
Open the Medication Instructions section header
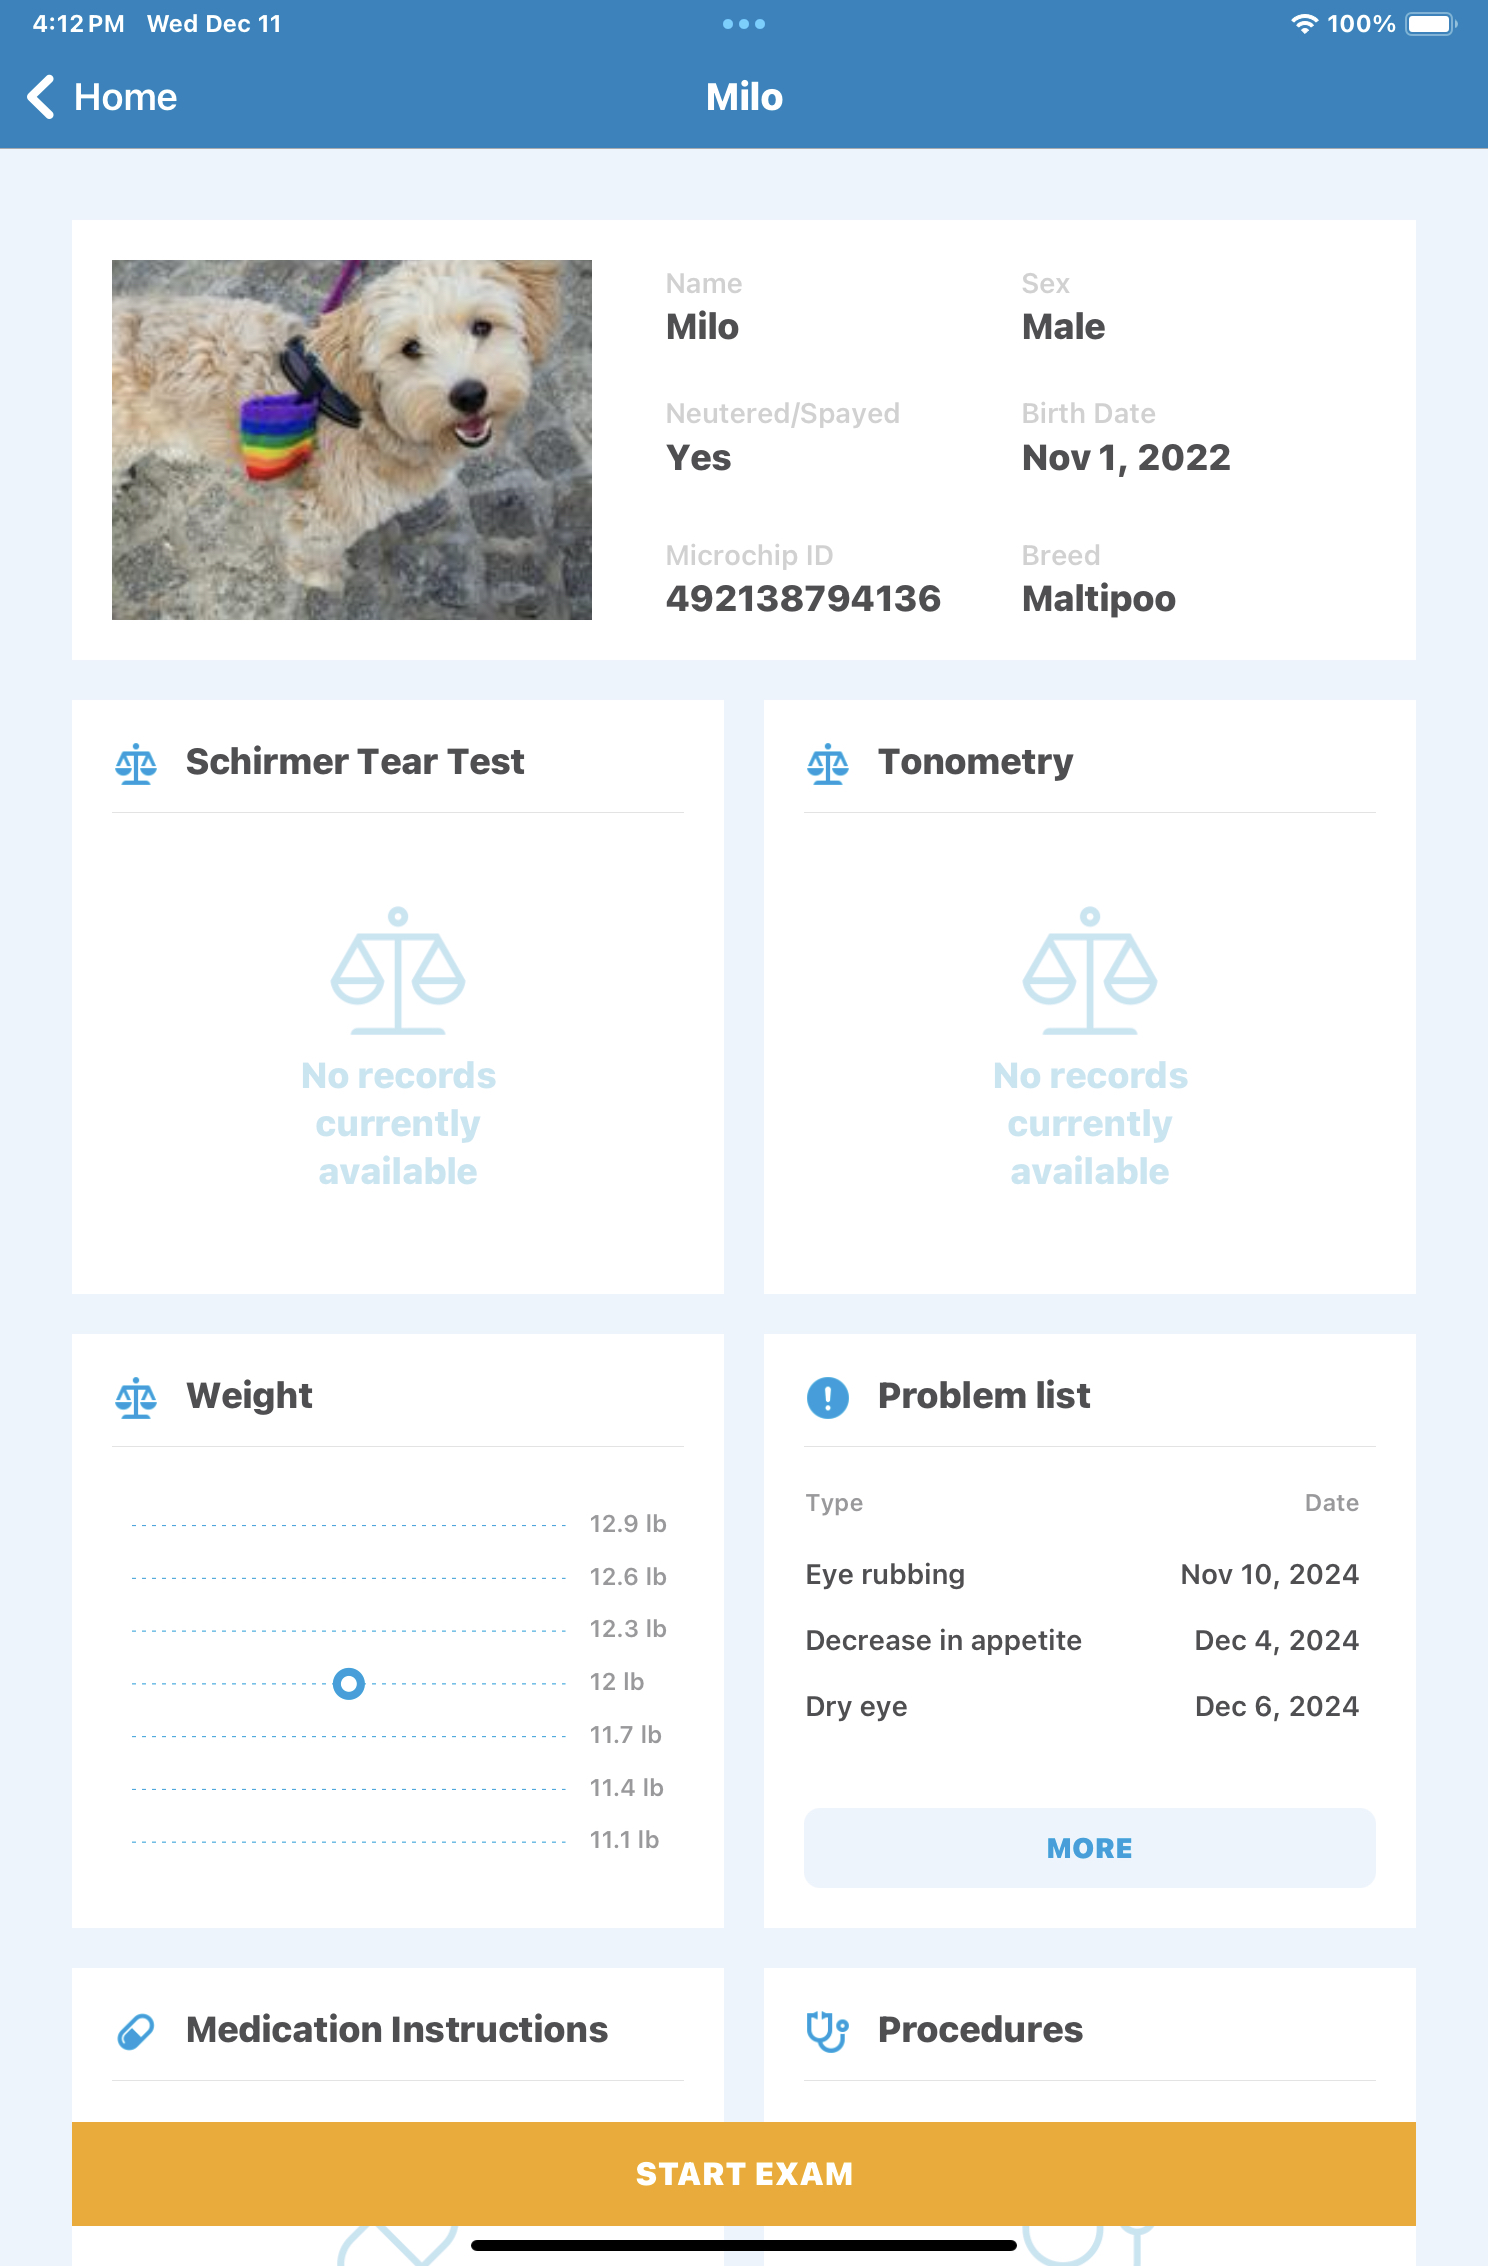[397, 2030]
